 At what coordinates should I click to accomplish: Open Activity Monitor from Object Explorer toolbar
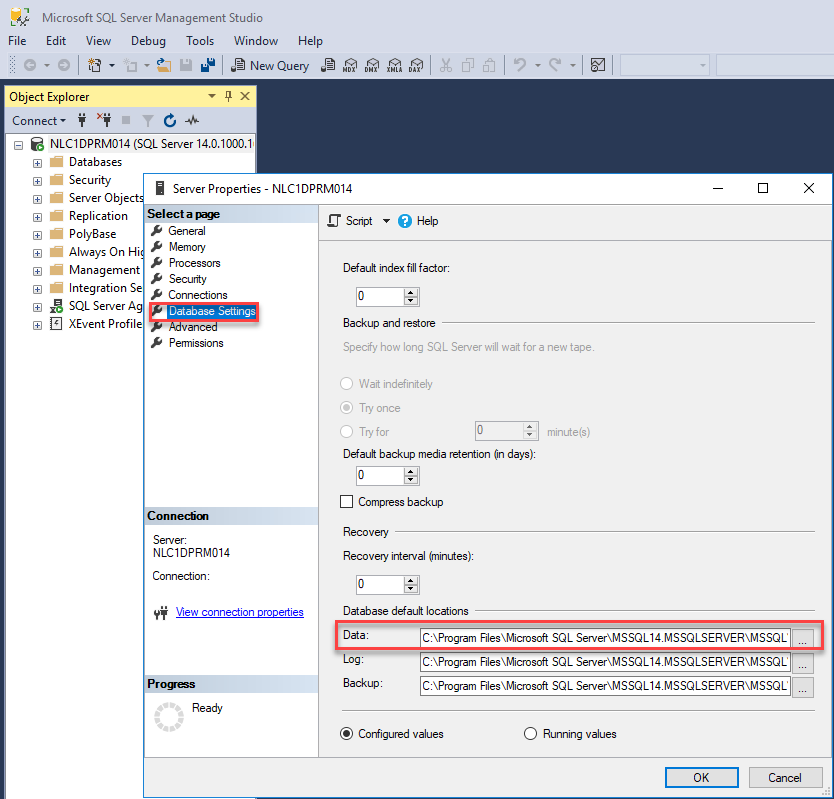point(192,120)
